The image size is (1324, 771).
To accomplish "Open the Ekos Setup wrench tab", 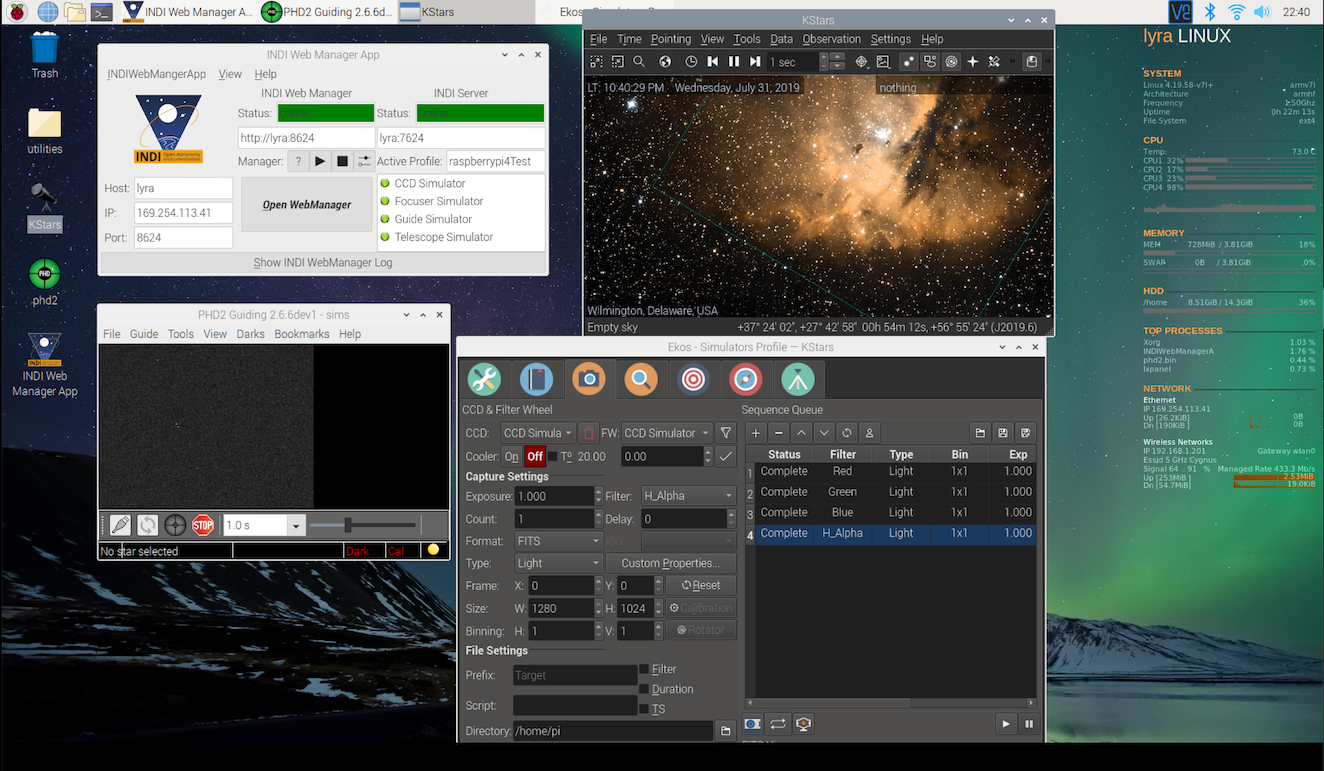I will pos(484,379).
